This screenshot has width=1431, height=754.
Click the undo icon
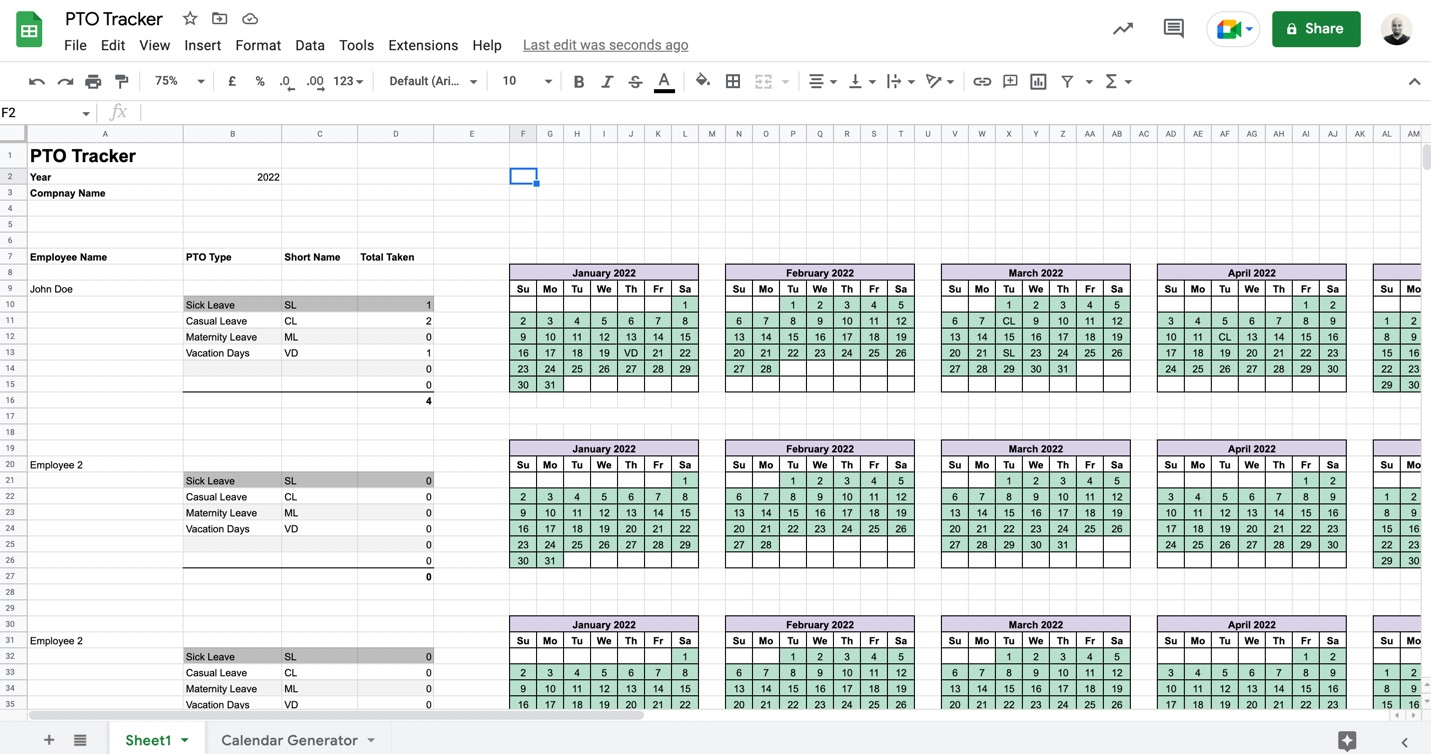37,81
